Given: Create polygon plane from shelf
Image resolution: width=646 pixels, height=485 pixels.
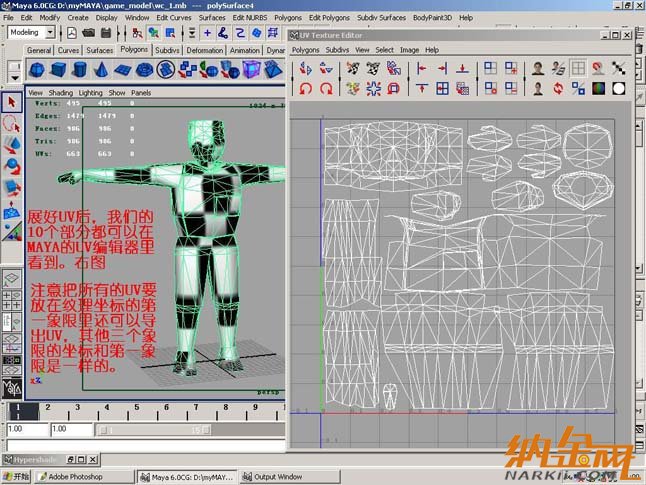Looking at the screenshot, I should (122, 70).
